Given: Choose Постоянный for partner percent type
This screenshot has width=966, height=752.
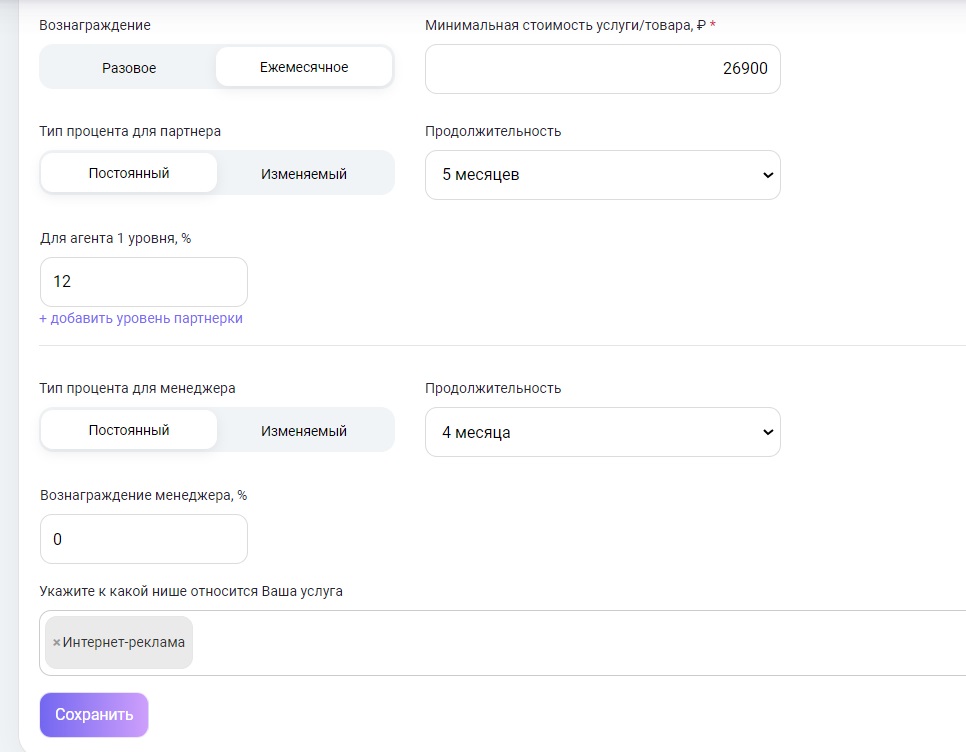Looking at the screenshot, I should pyautogui.click(x=129, y=173).
